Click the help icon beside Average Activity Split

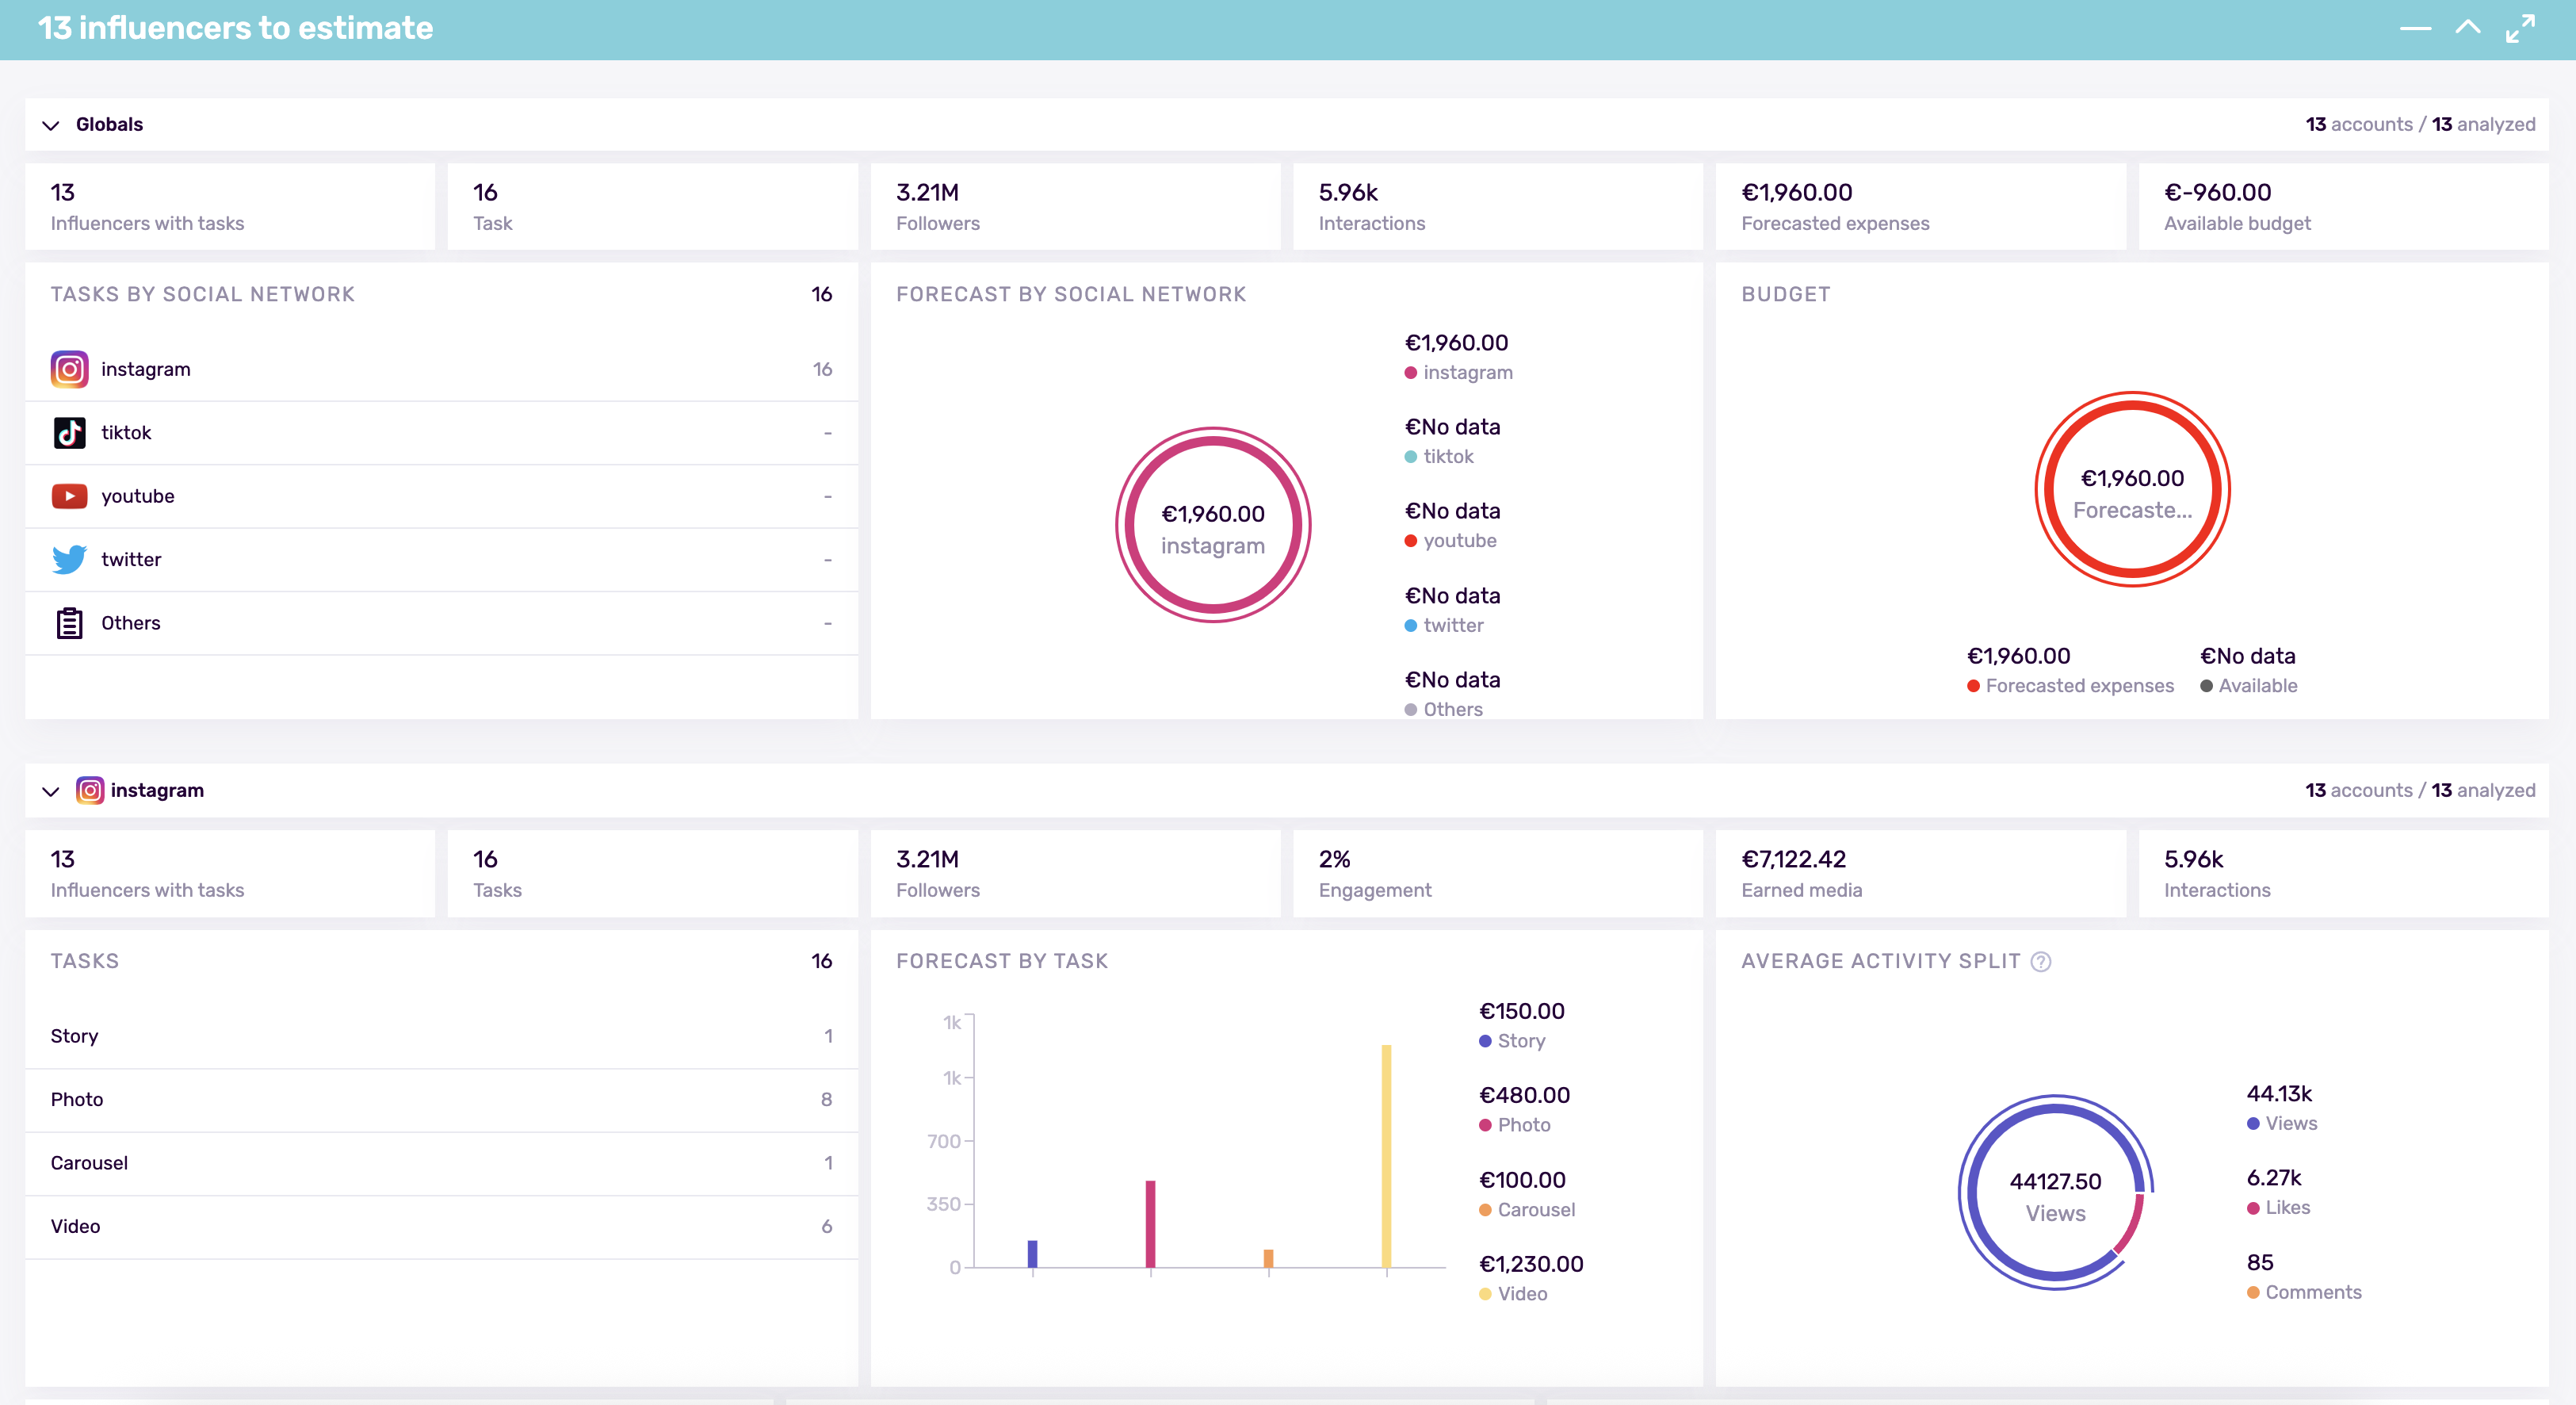pos(2041,961)
